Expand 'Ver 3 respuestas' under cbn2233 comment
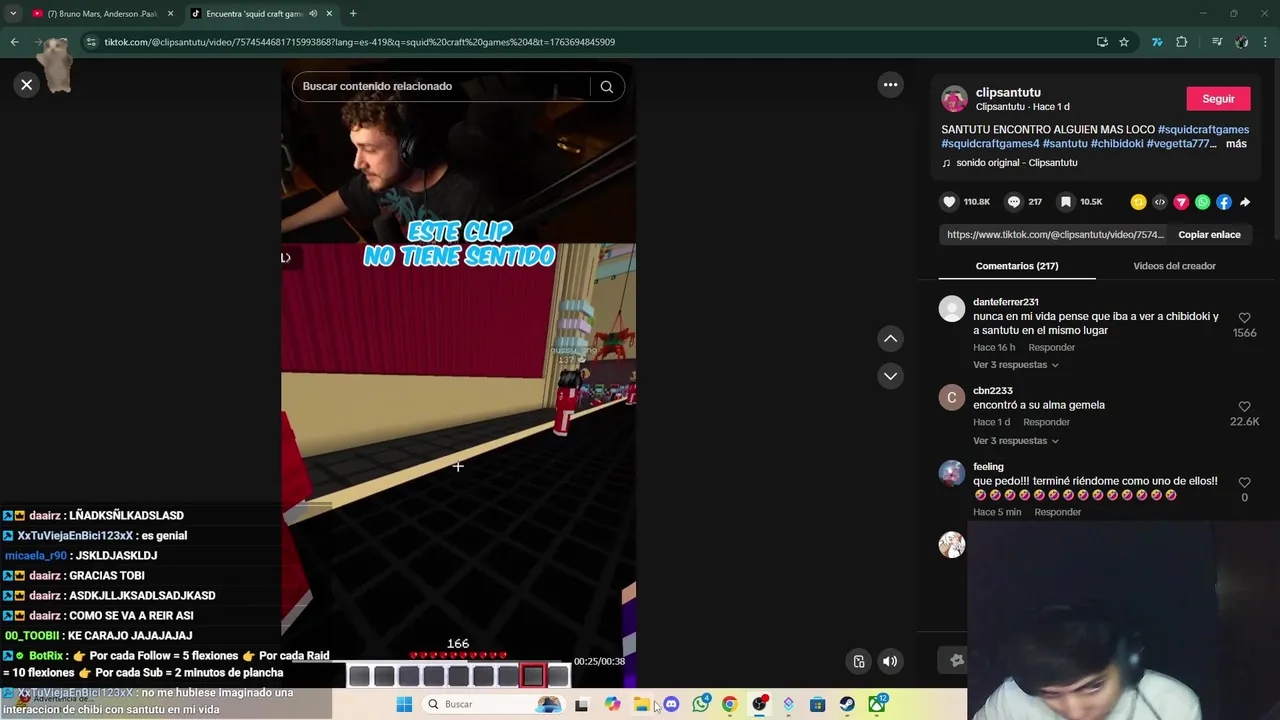 tap(1016, 441)
